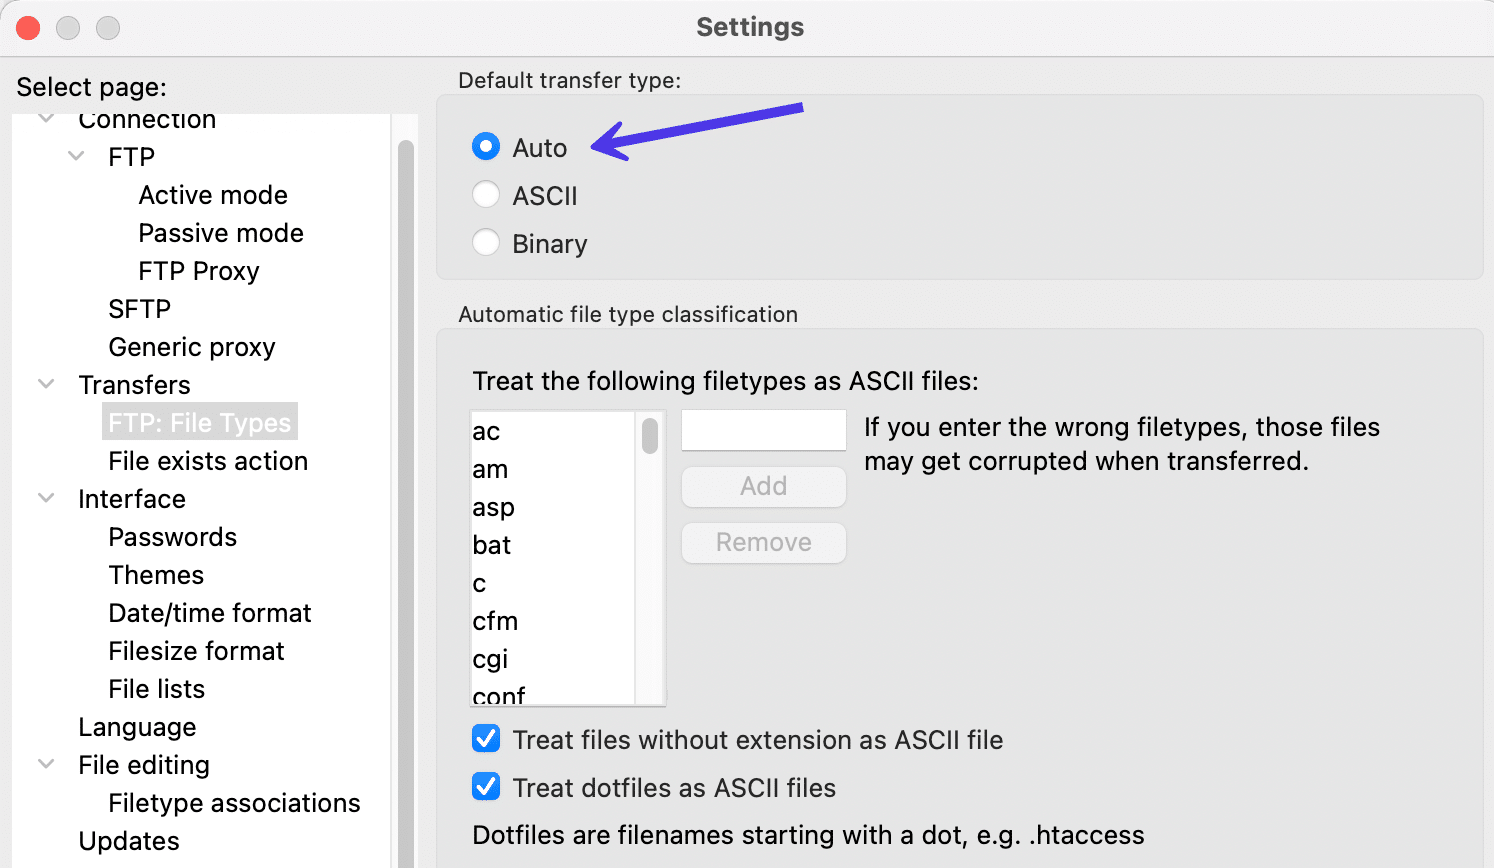Image resolution: width=1494 pixels, height=868 pixels.
Task: Select 'bat' in the ASCII filetypes list
Action: click(492, 545)
